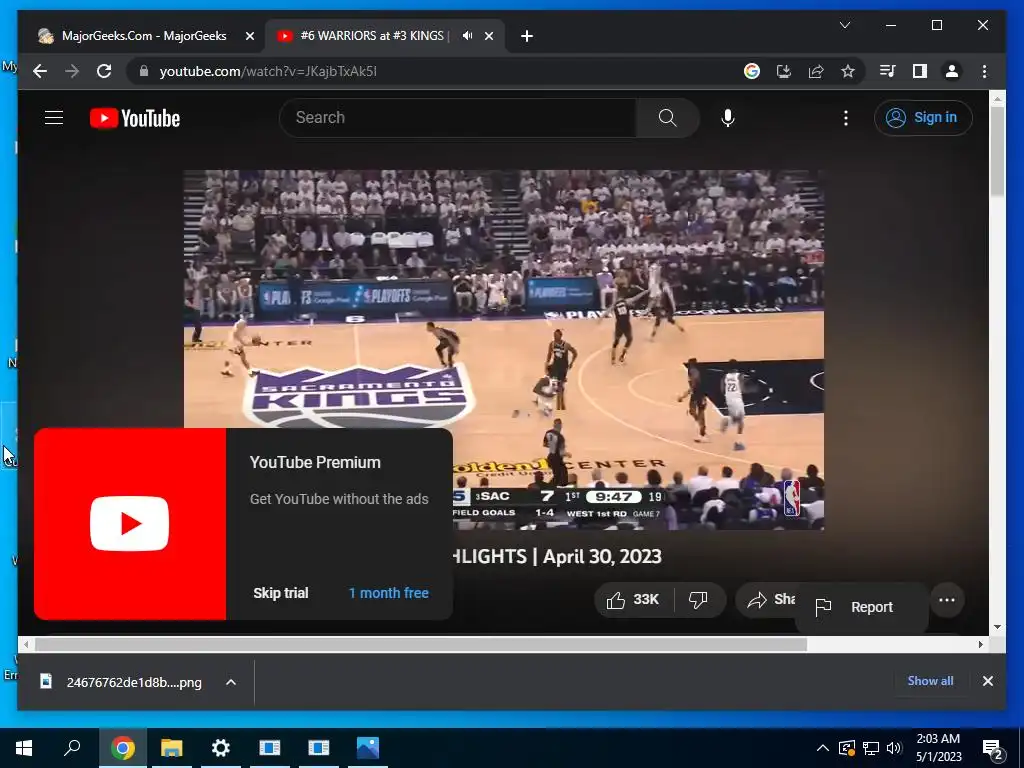Viewport: 1024px width, 768px height.
Task: Go back to the previous page
Action: (40, 71)
